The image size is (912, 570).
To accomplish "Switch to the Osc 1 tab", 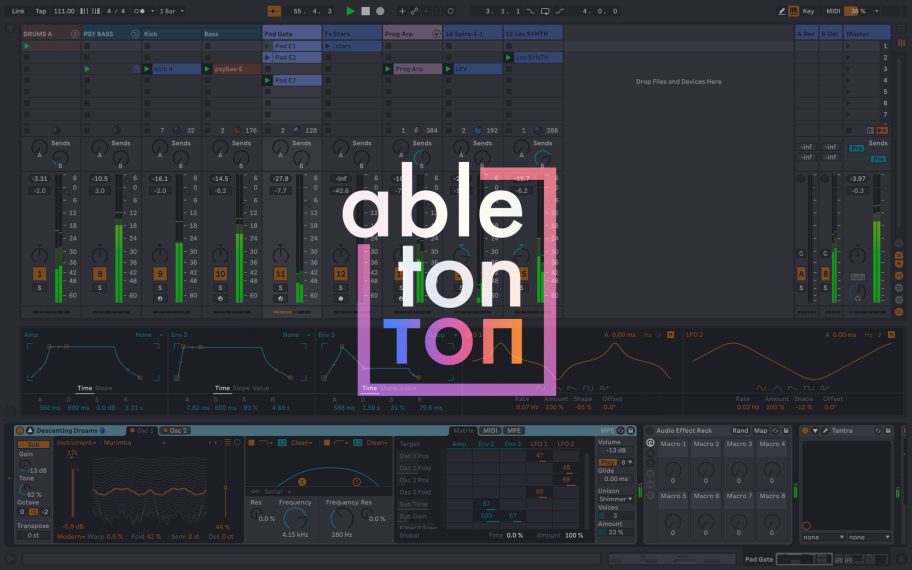I will click(142, 430).
